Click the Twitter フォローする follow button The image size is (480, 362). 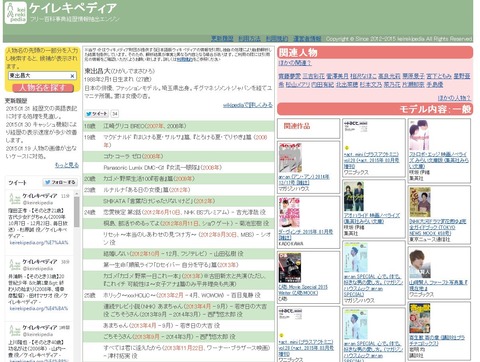click(x=60, y=182)
